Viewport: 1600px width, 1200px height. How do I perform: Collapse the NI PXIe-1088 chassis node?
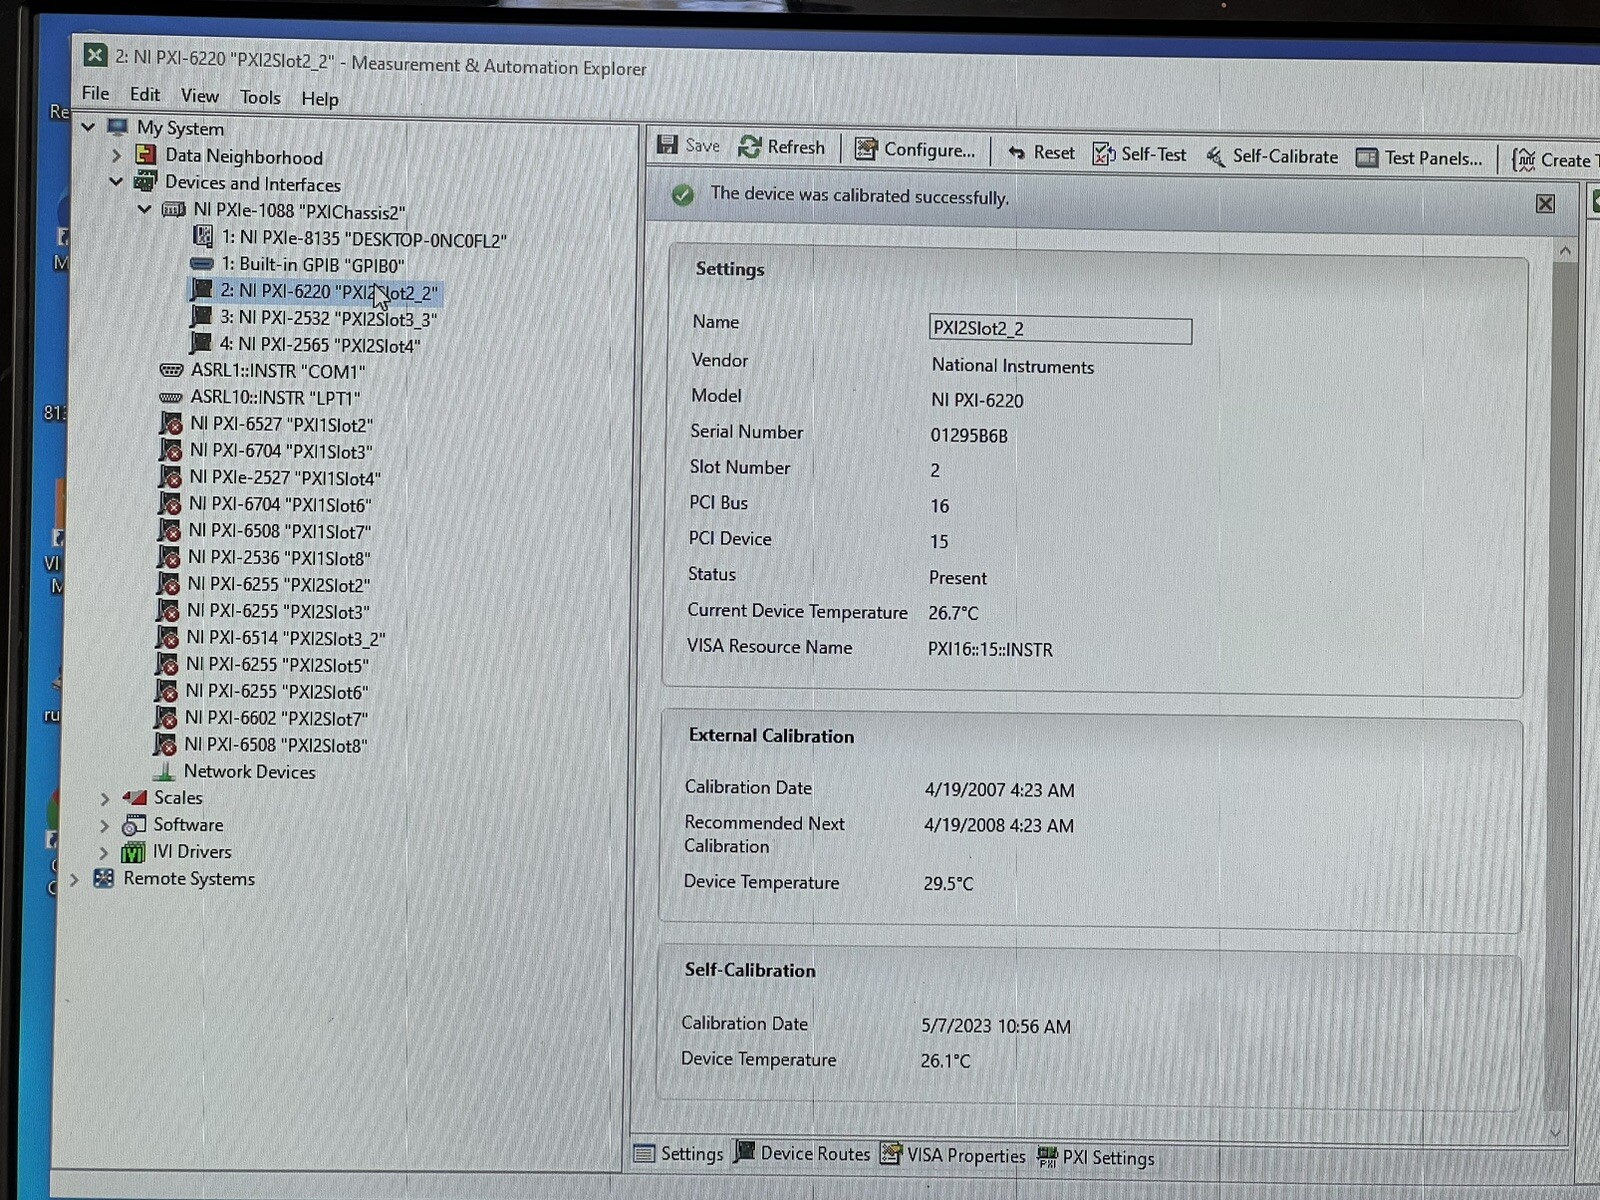145,209
